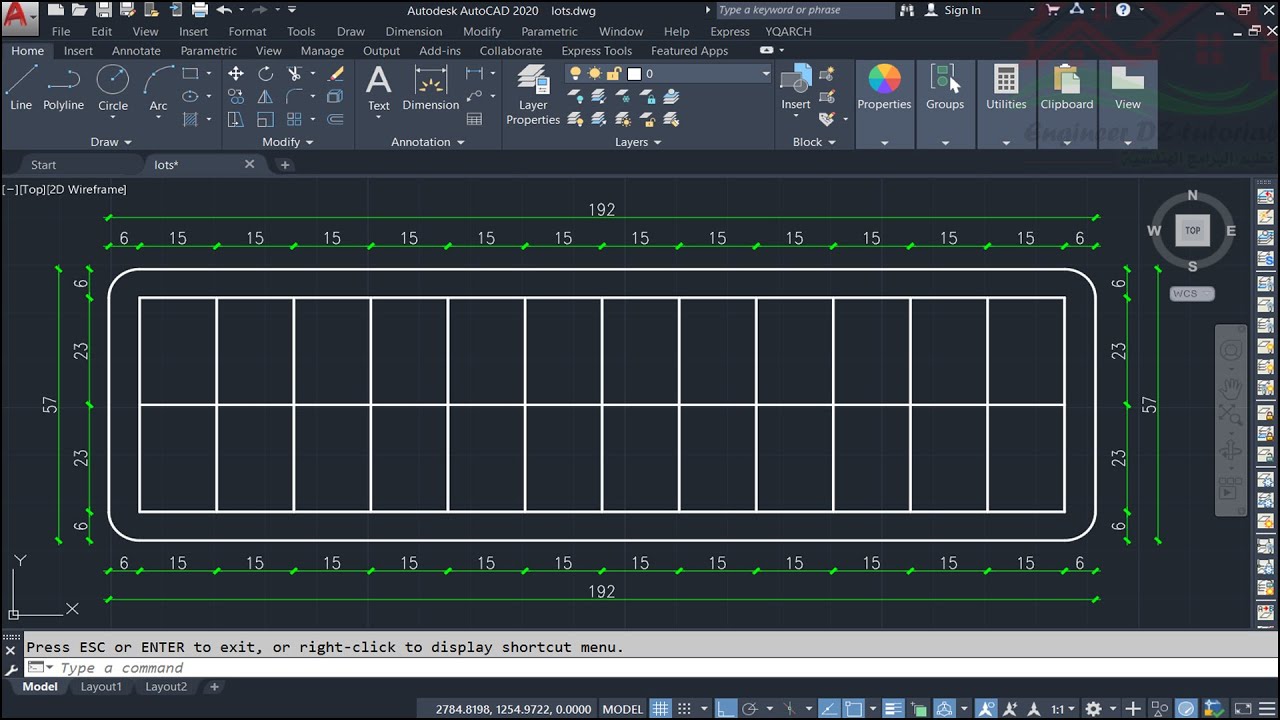Open the Dimension menu

pyautogui.click(x=414, y=32)
